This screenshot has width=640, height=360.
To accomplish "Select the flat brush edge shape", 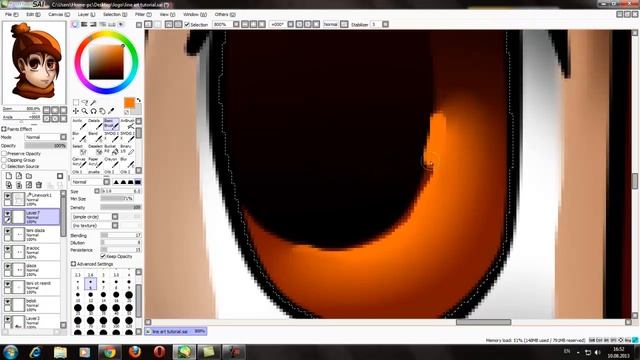I will [138, 182].
